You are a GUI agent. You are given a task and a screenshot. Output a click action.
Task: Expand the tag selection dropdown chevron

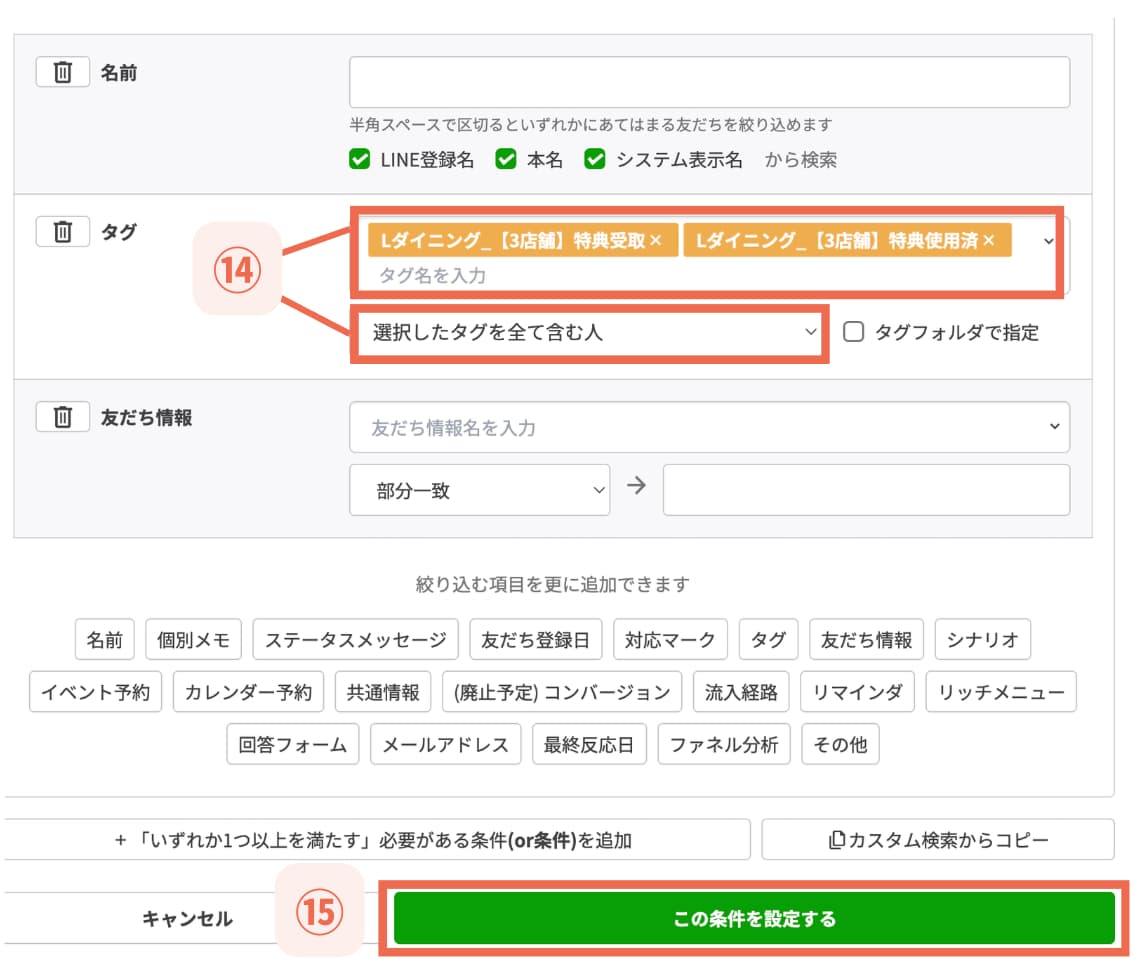coord(1048,241)
